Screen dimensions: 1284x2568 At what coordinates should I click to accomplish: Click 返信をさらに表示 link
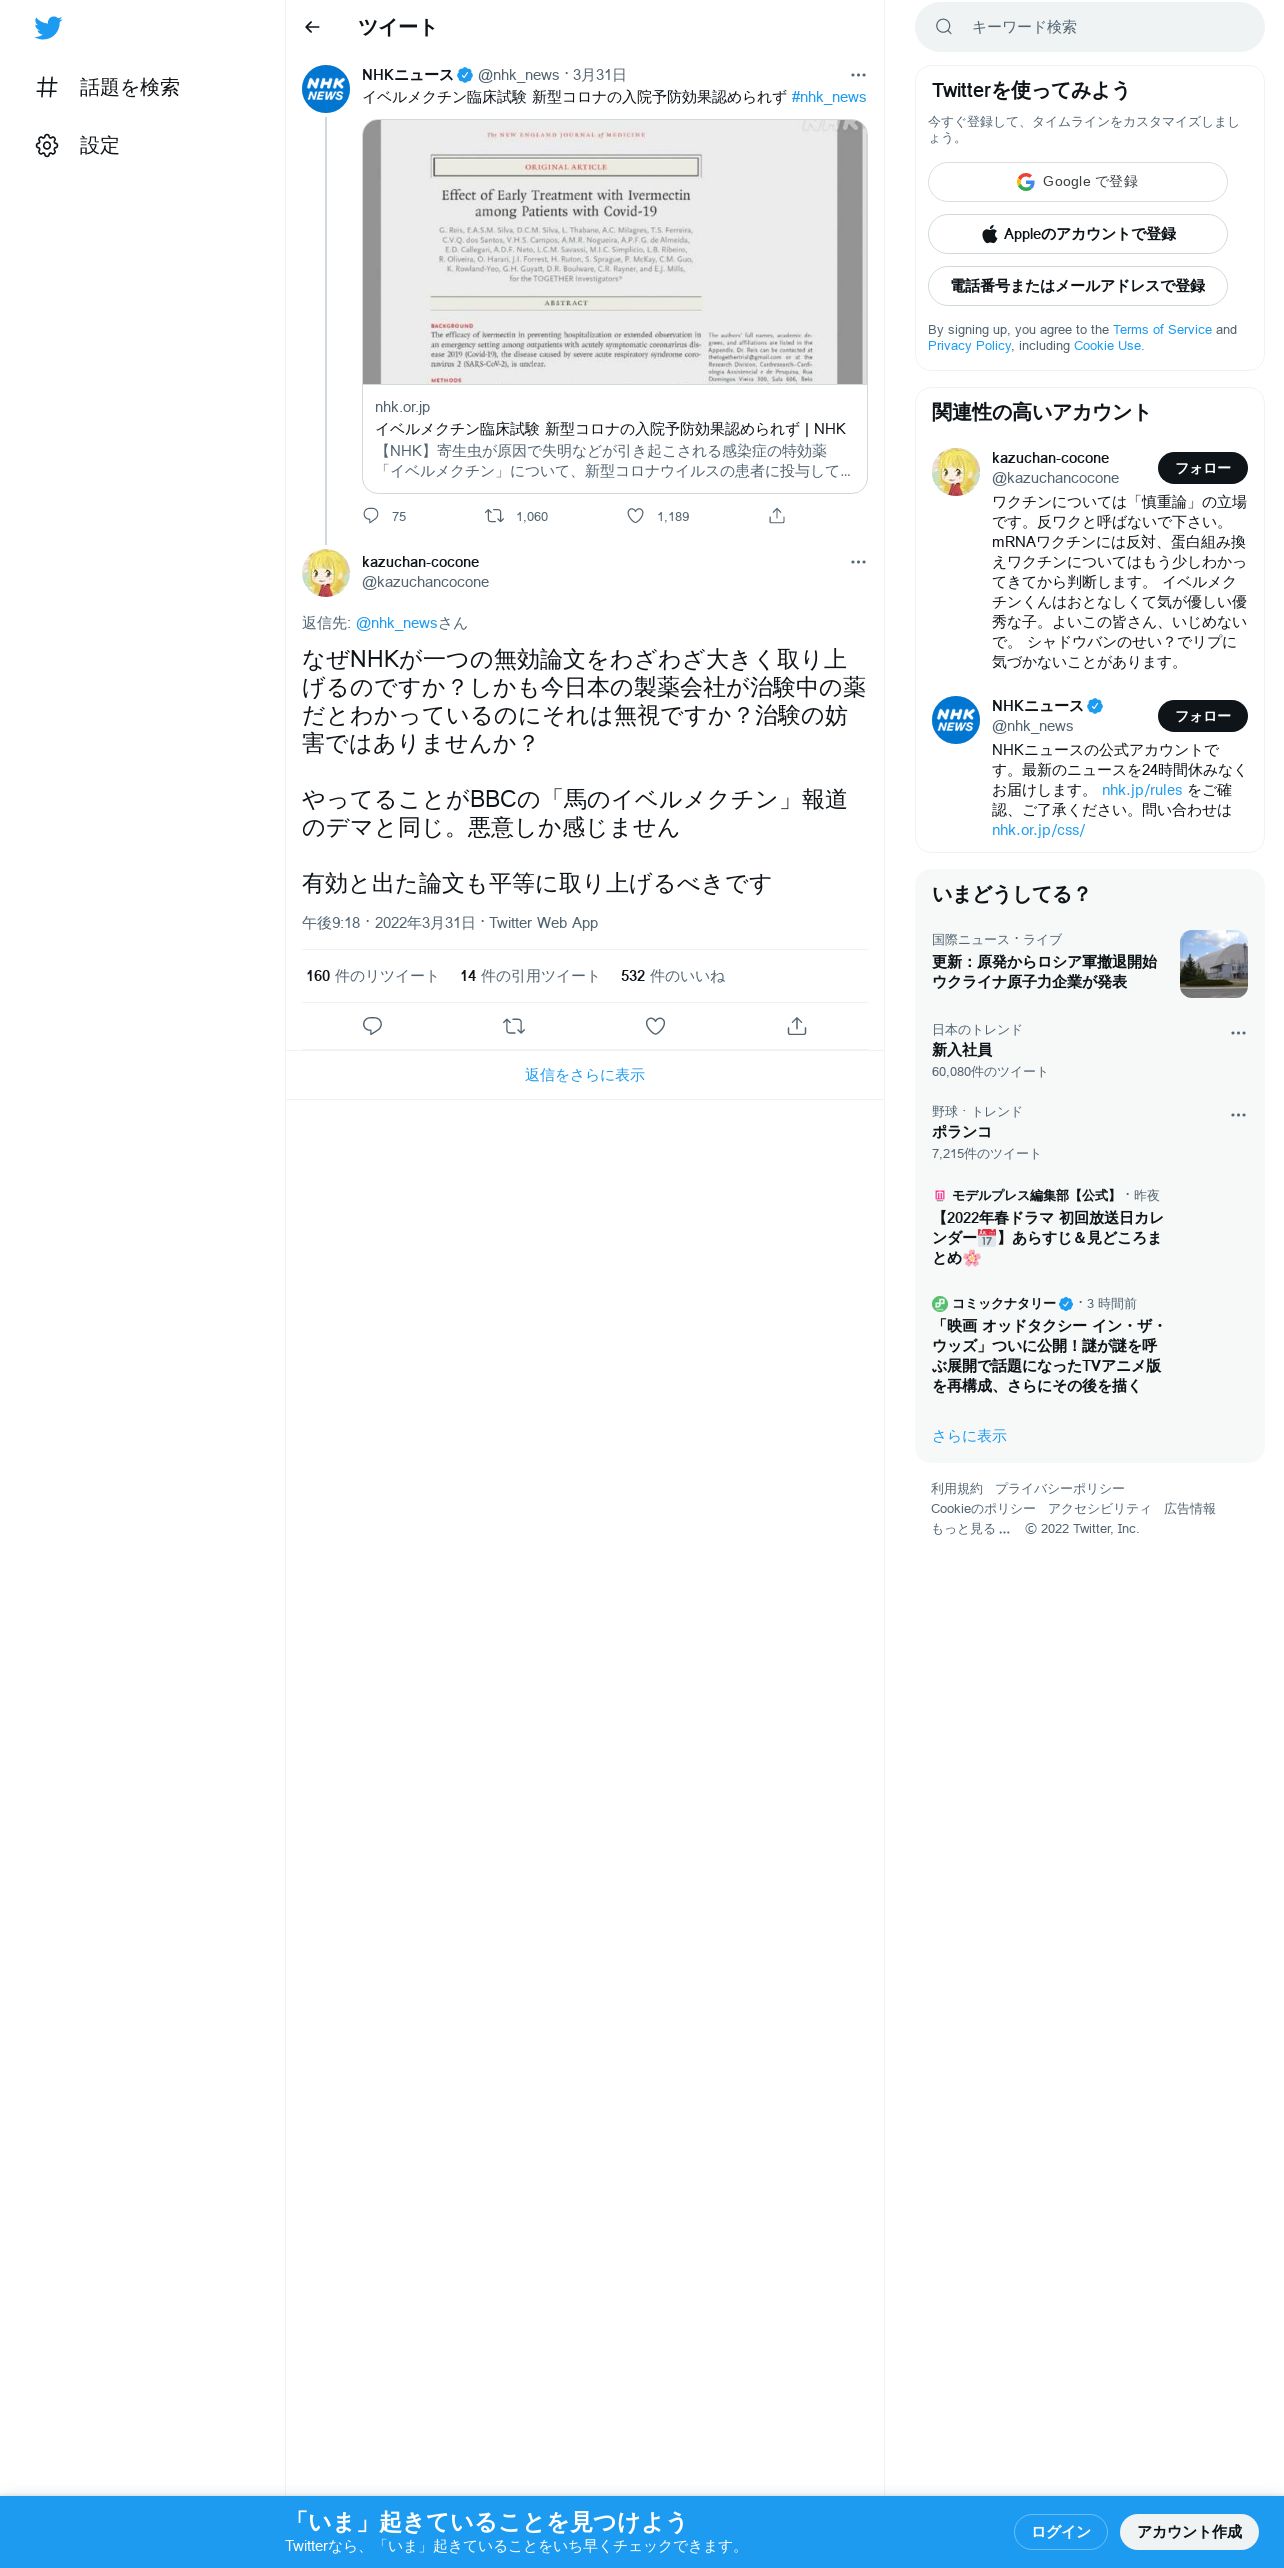pyautogui.click(x=585, y=1075)
